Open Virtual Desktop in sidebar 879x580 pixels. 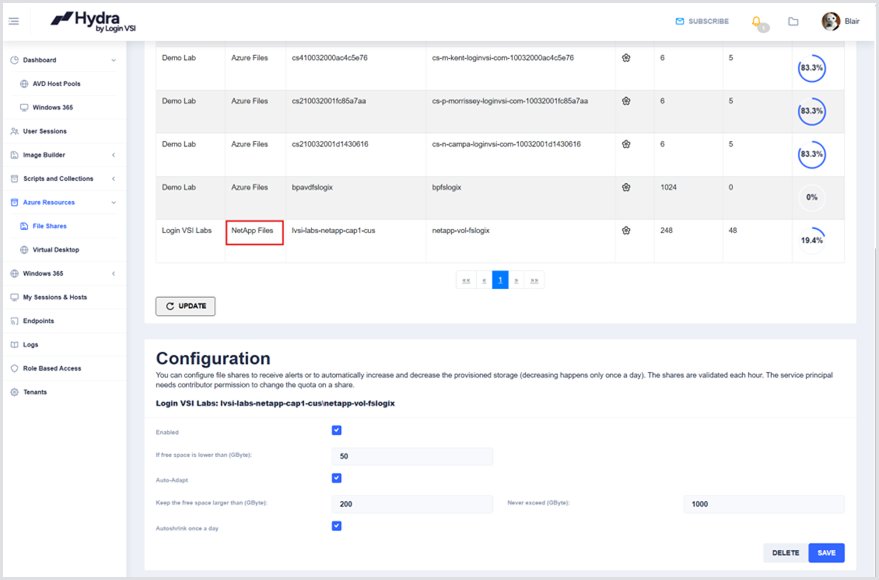click(x=55, y=250)
